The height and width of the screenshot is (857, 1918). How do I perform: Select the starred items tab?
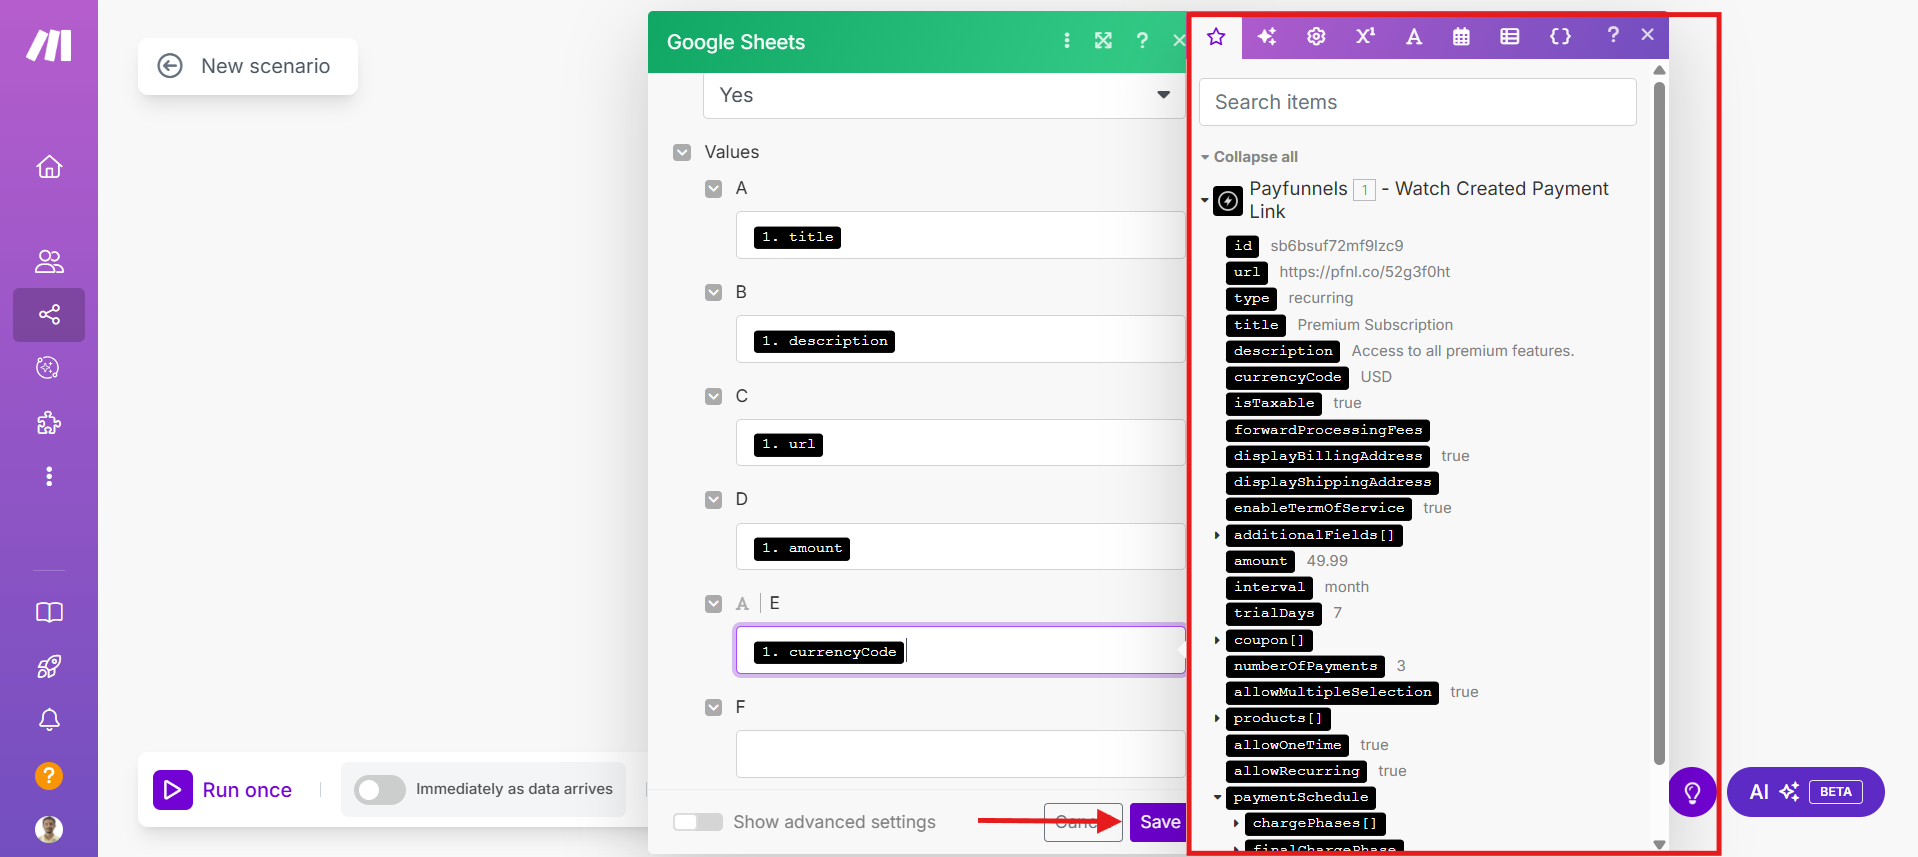click(1216, 37)
